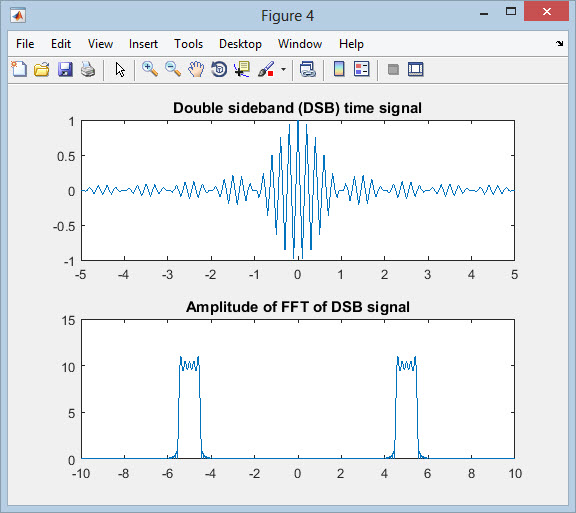Show Plot Tools and dock figure
576x513 pixels.
[x=415, y=69]
